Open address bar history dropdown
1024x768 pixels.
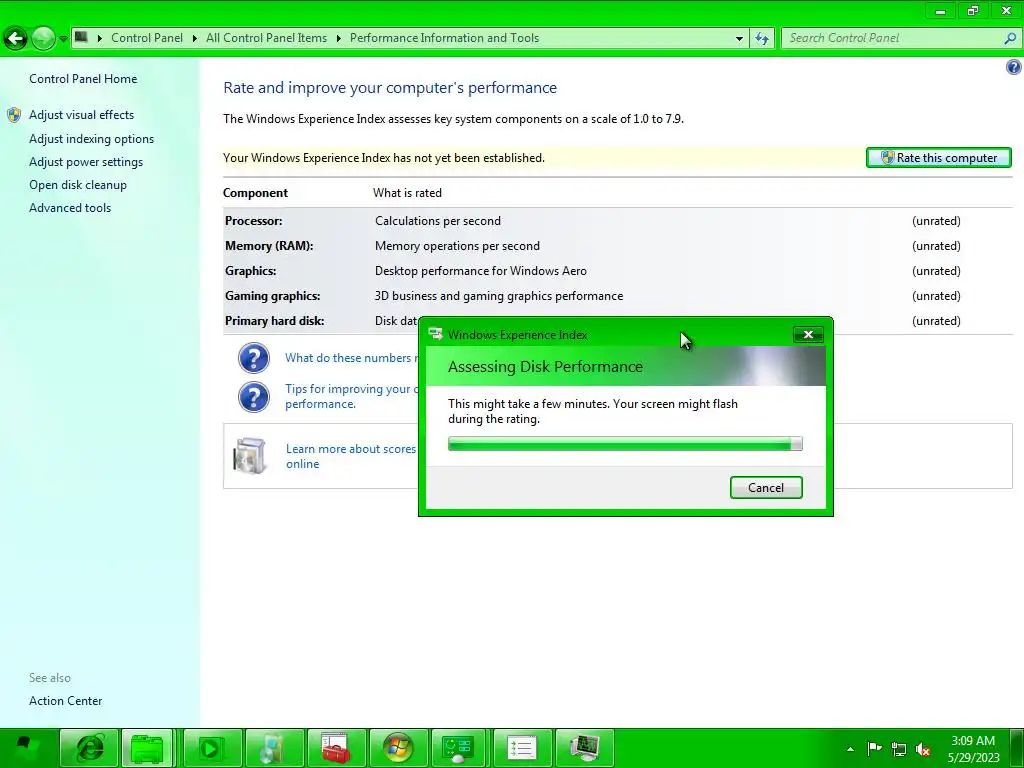click(739, 39)
